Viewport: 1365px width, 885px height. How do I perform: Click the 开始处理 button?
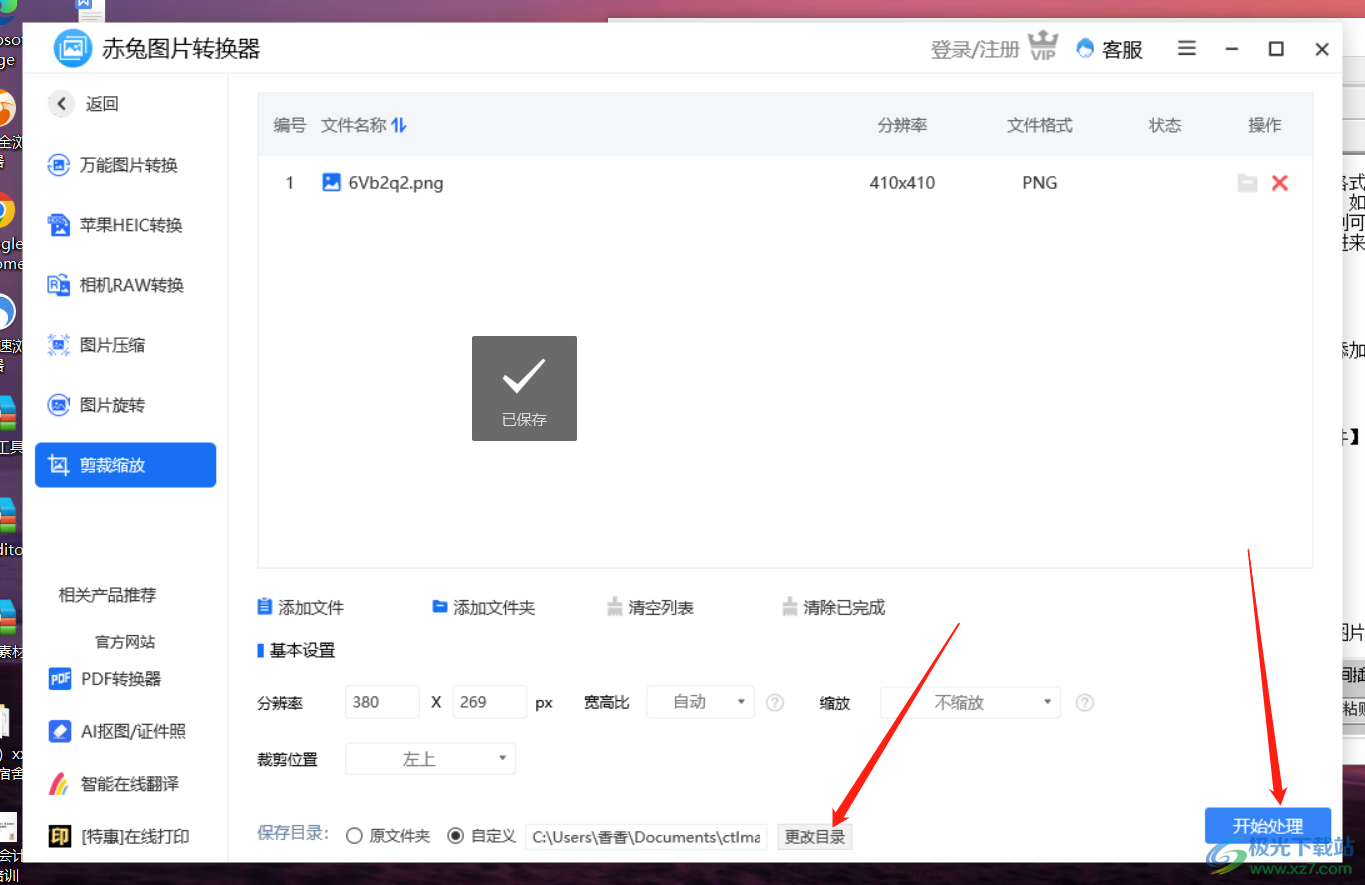point(1268,826)
